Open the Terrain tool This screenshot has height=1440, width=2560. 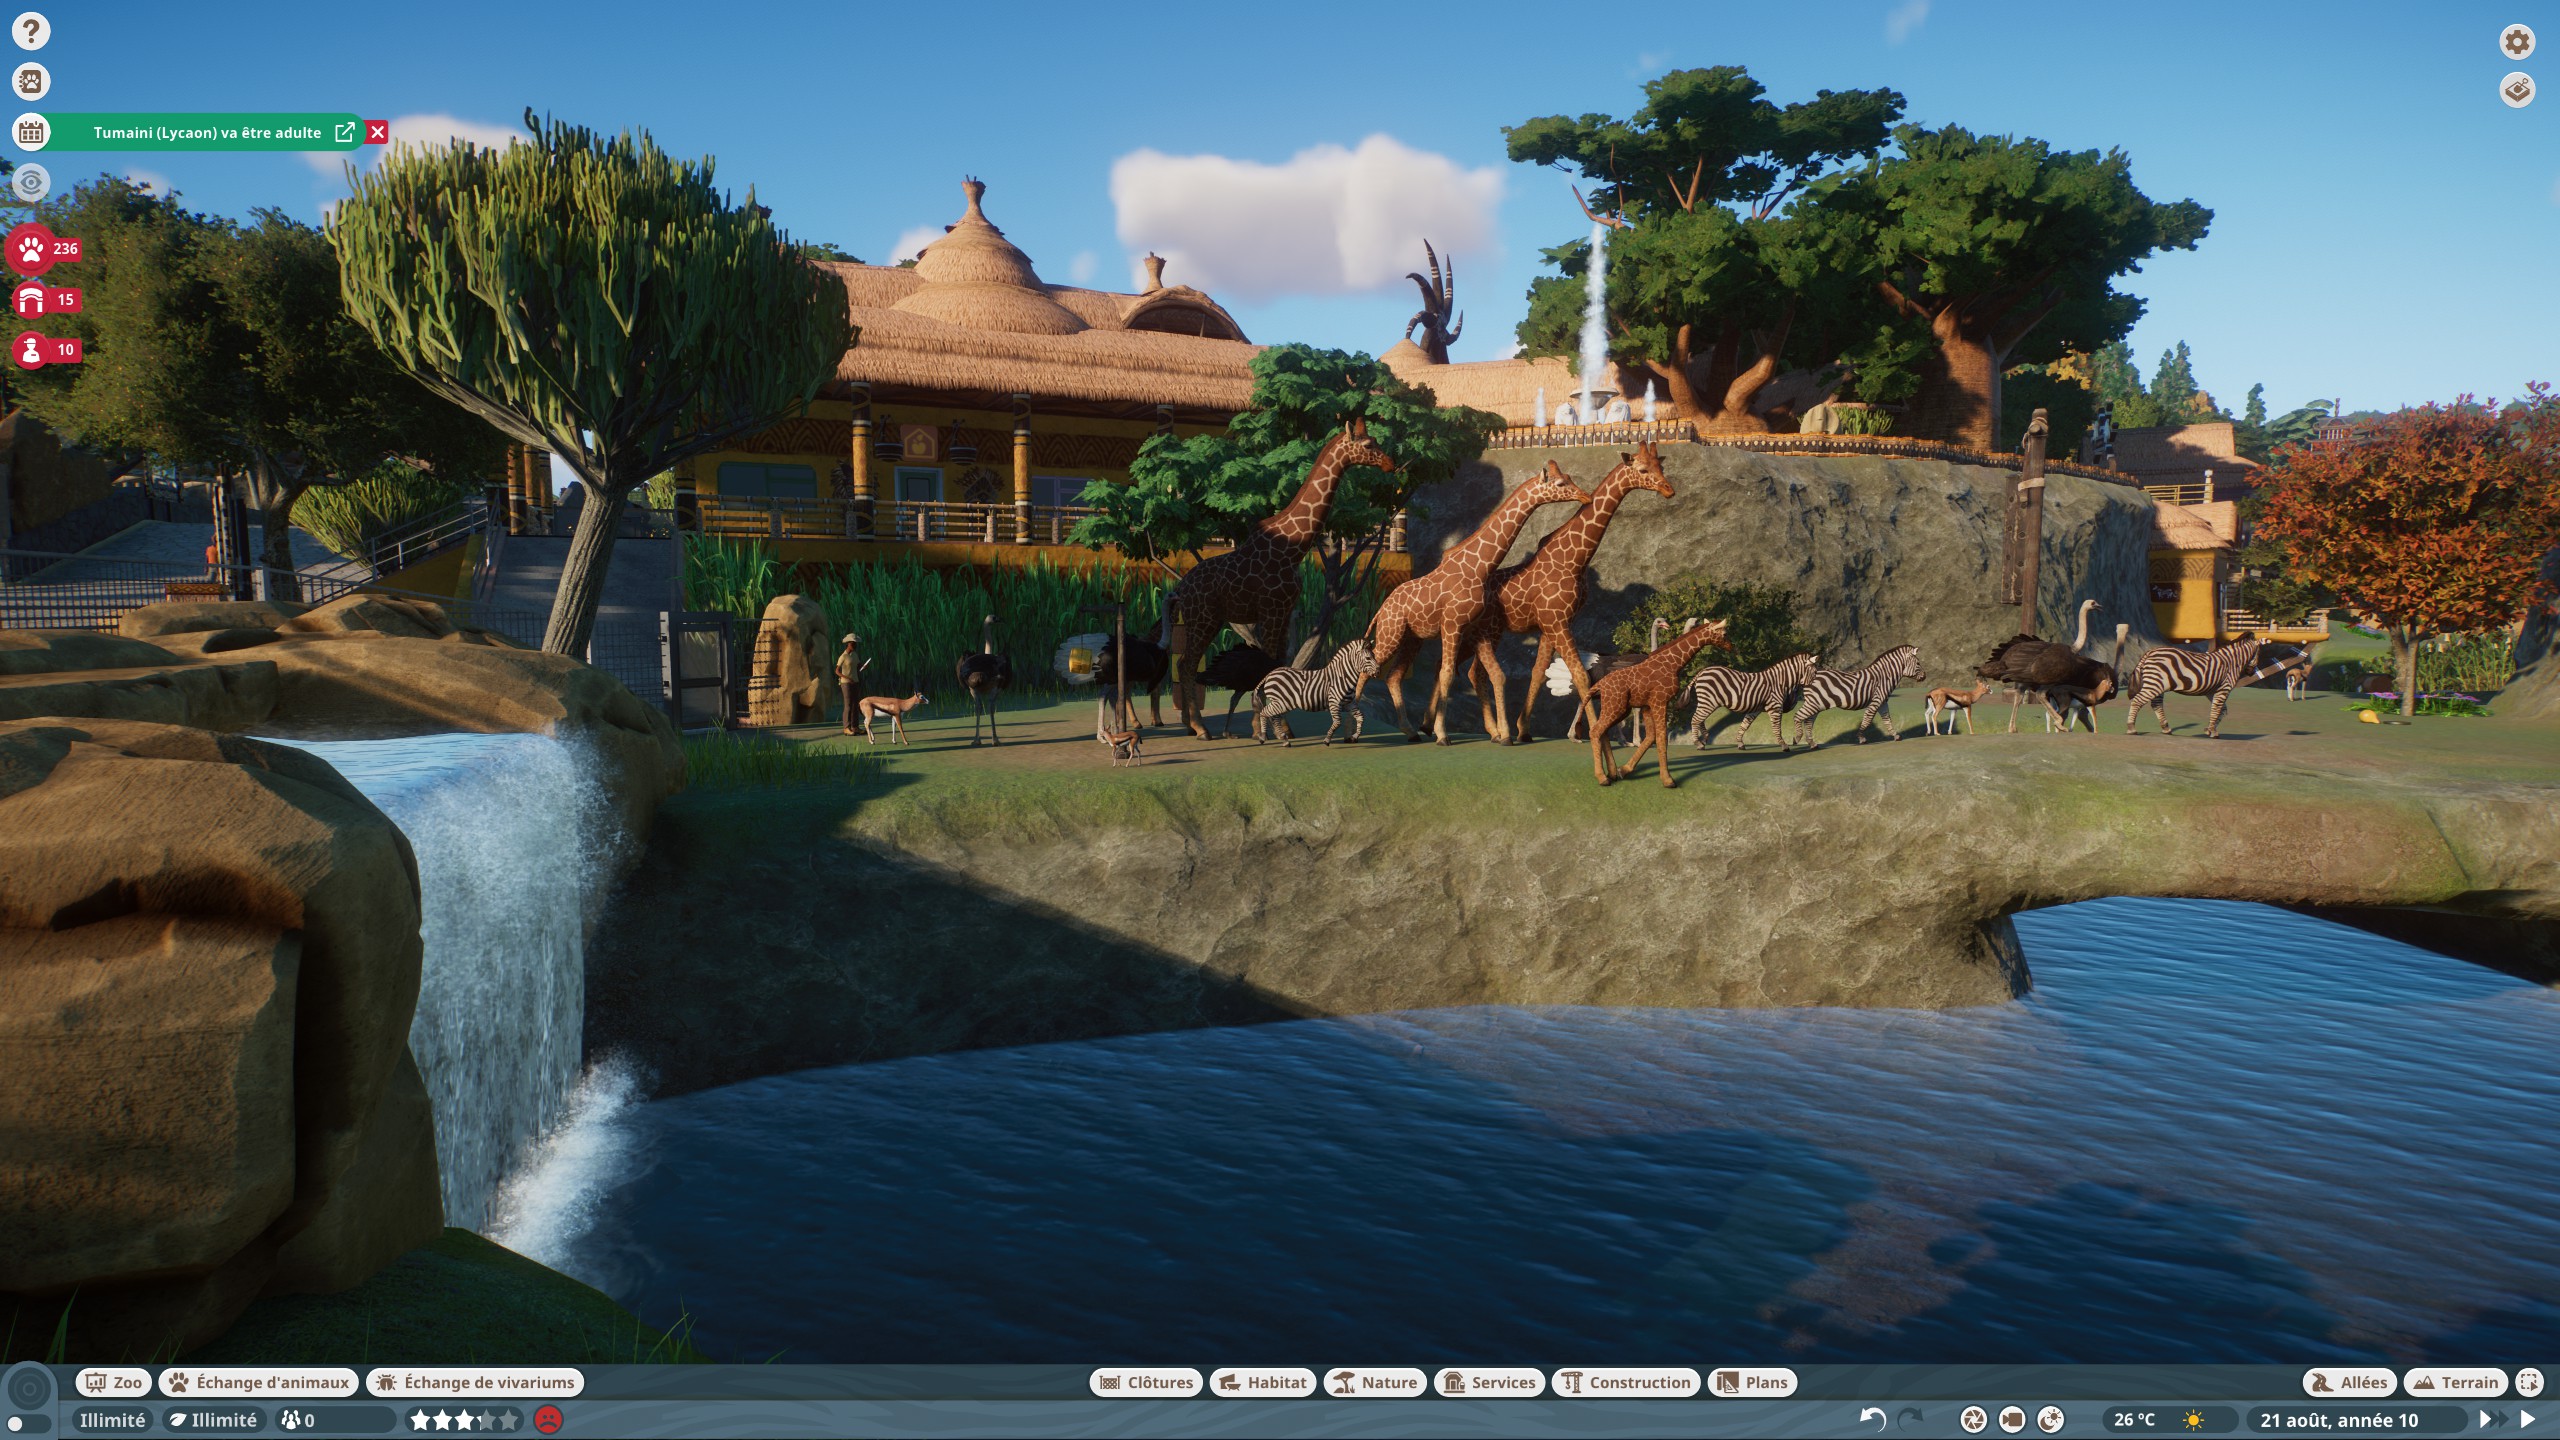(x=2456, y=1382)
